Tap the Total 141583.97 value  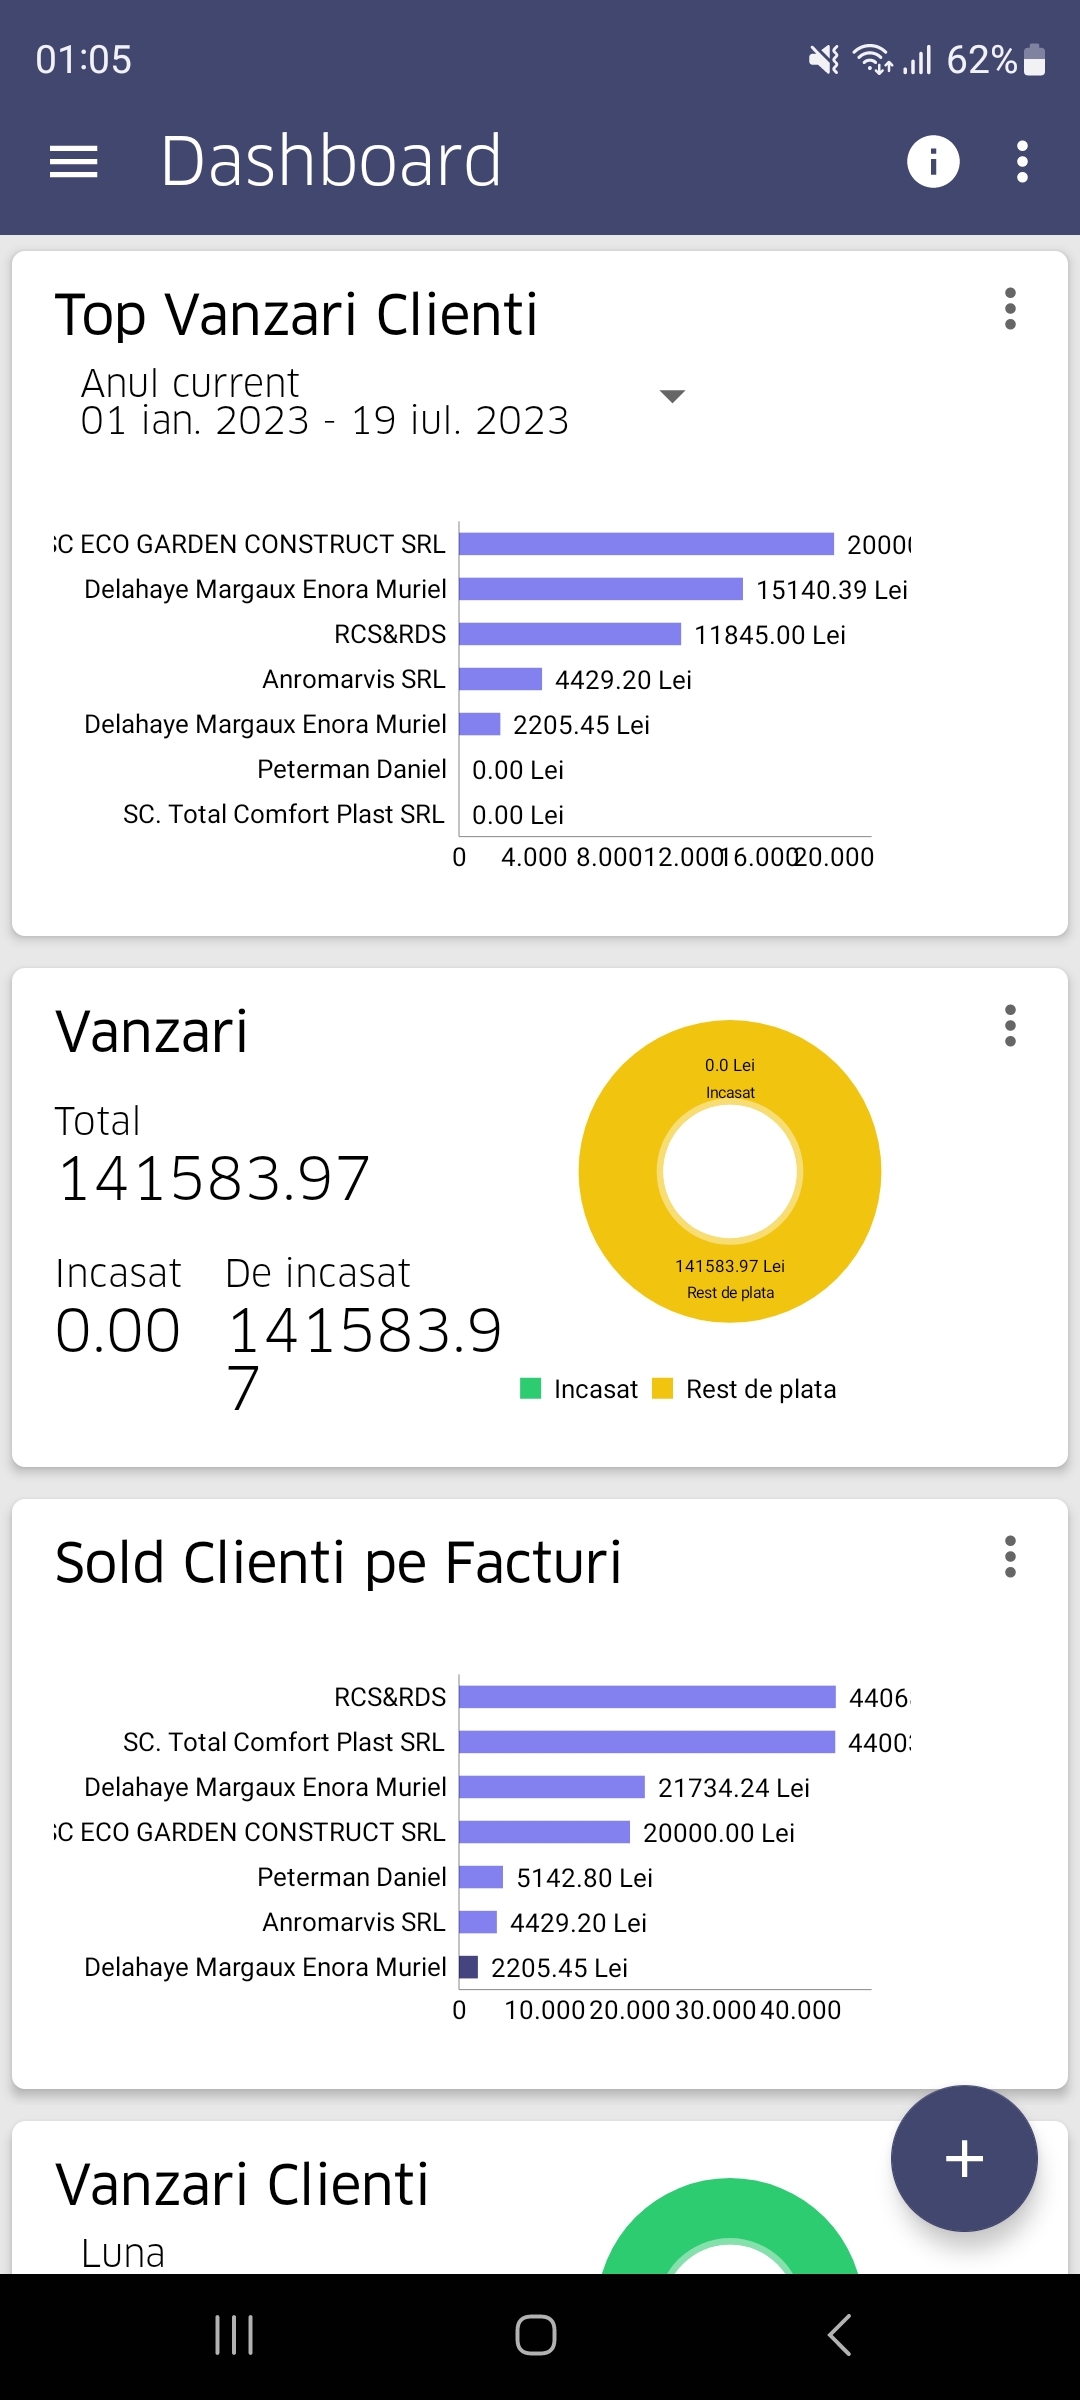click(213, 1178)
